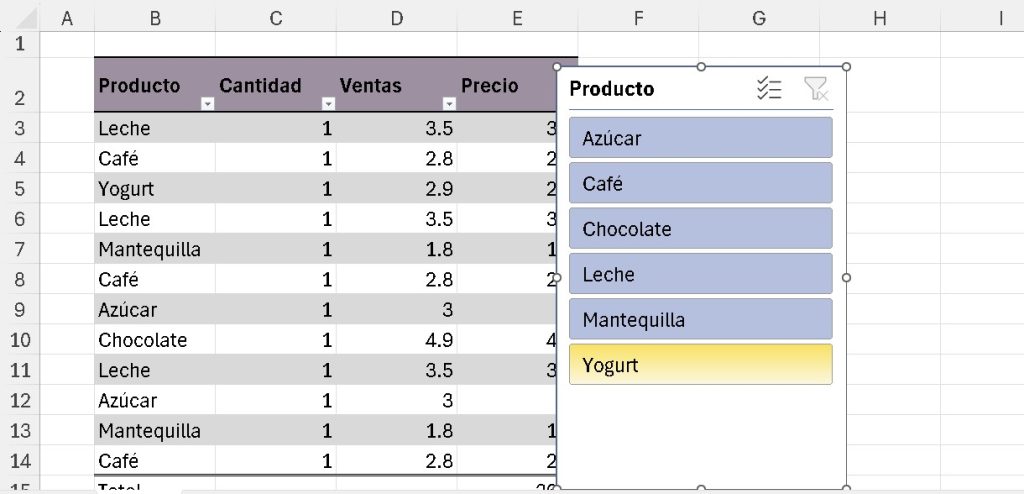Open the Cantidad column filter dropdown

coord(328,104)
